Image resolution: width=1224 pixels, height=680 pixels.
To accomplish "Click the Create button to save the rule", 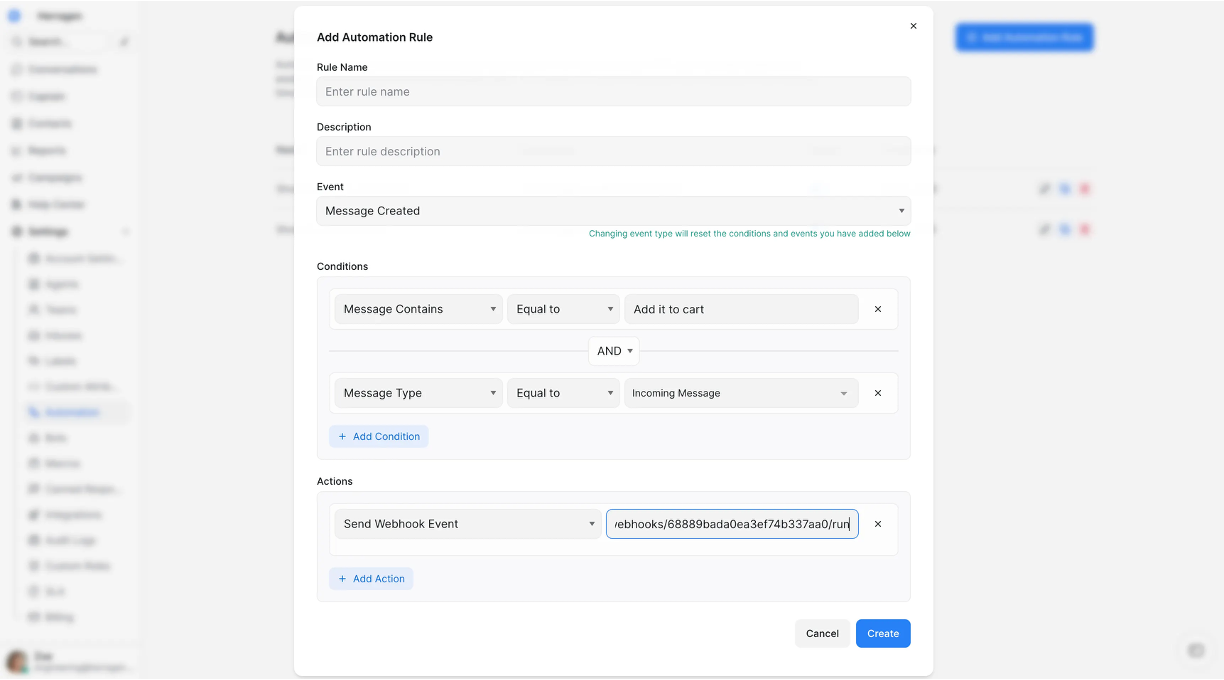I will (x=883, y=633).
